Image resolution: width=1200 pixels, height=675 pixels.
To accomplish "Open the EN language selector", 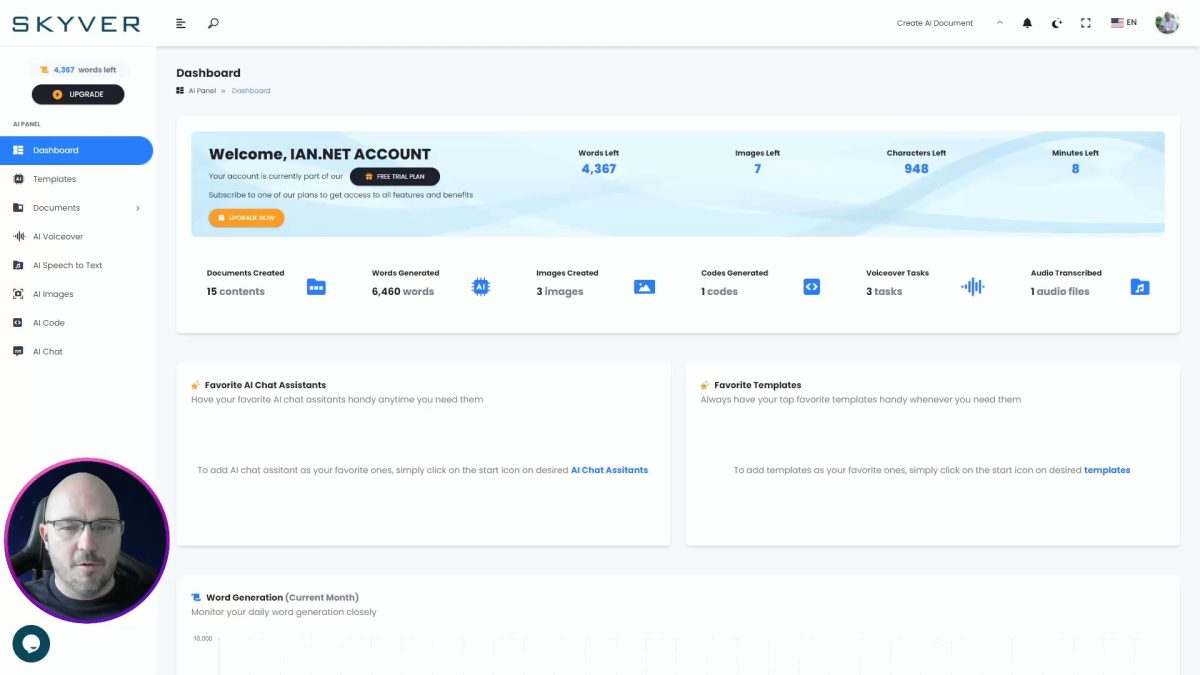I will pyautogui.click(x=1124, y=22).
